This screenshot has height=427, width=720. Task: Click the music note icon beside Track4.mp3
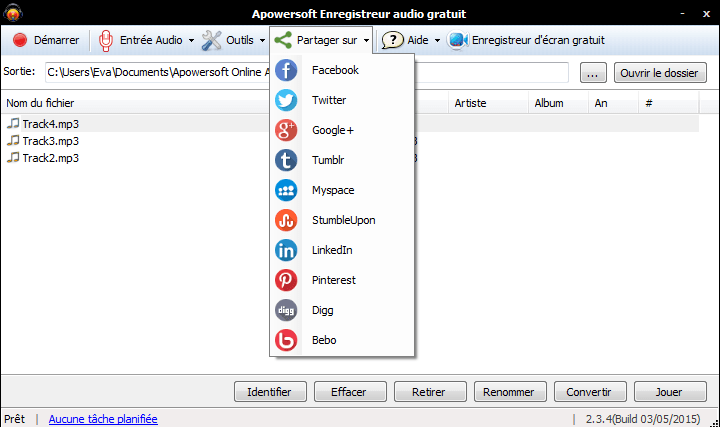[x=13, y=123]
